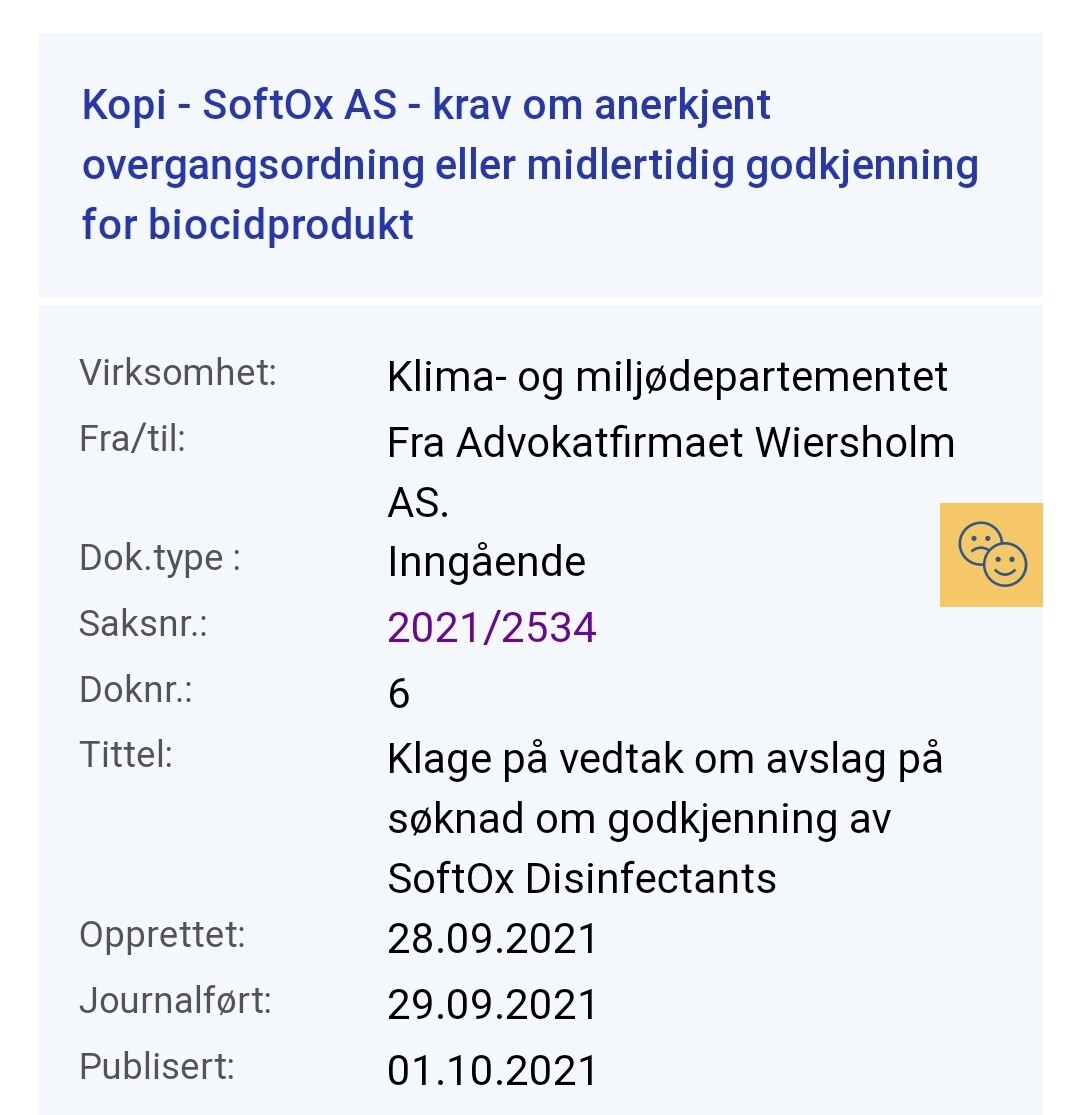Click the Journalført date 29.09.2021
The width and height of the screenshot is (1079, 1115).
[492, 1005]
